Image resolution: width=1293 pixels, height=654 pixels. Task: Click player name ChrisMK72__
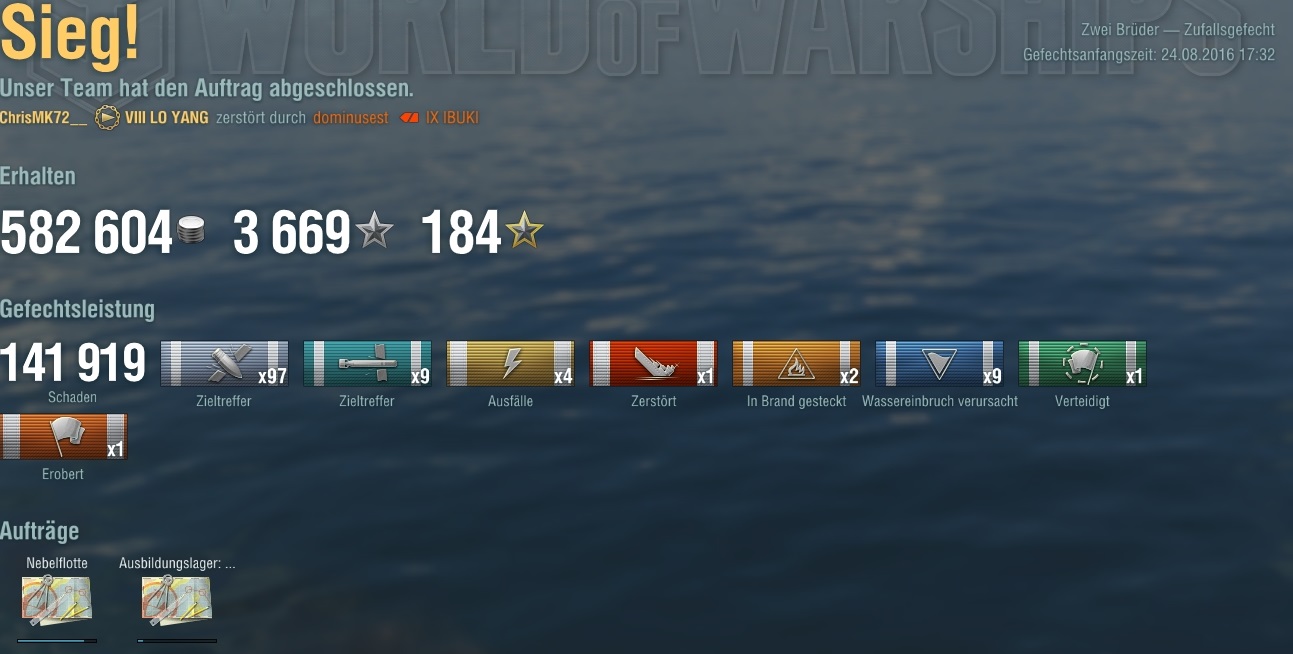(x=43, y=118)
